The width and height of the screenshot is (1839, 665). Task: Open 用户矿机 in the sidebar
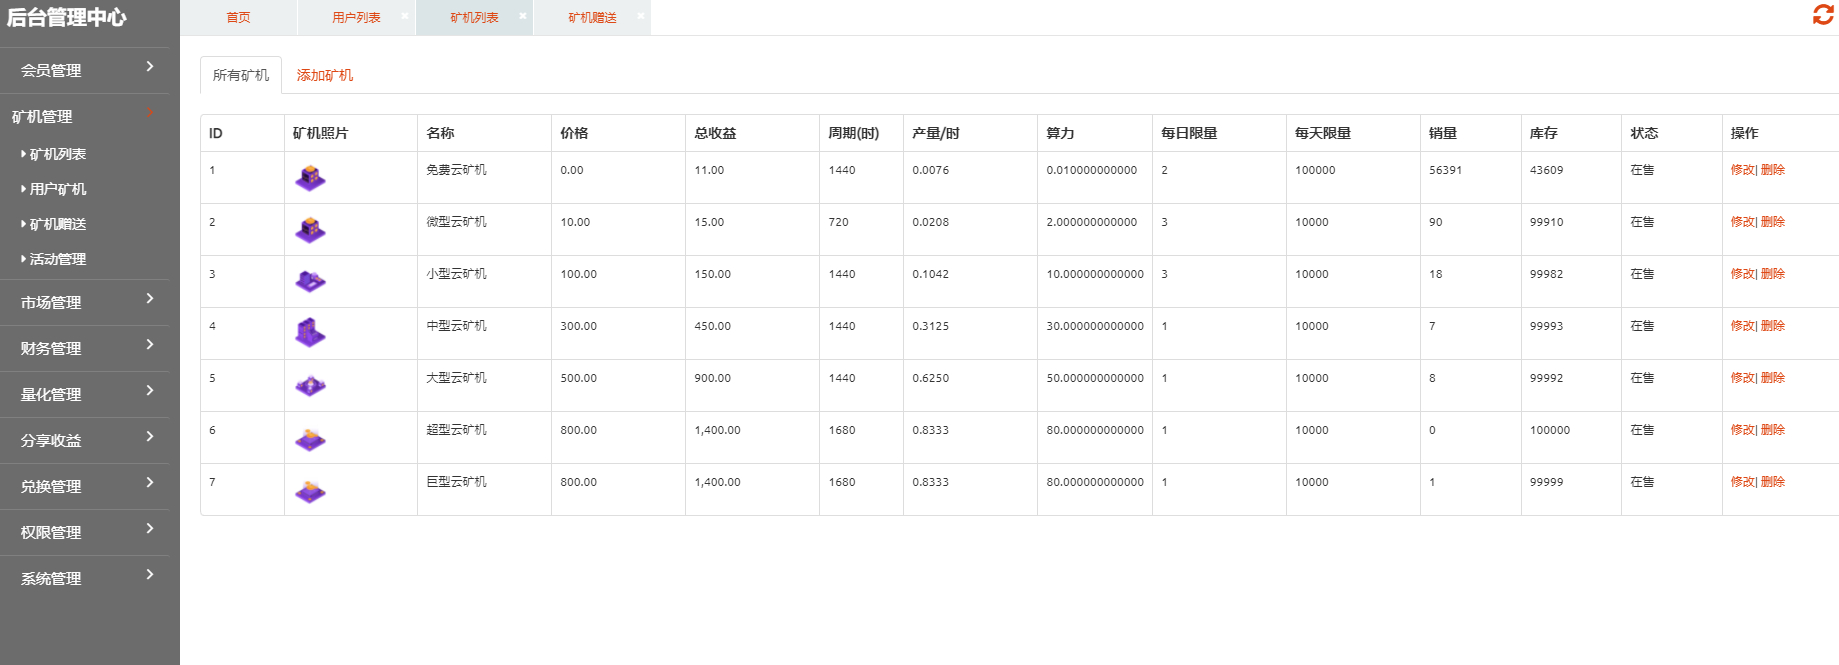[58, 189]
